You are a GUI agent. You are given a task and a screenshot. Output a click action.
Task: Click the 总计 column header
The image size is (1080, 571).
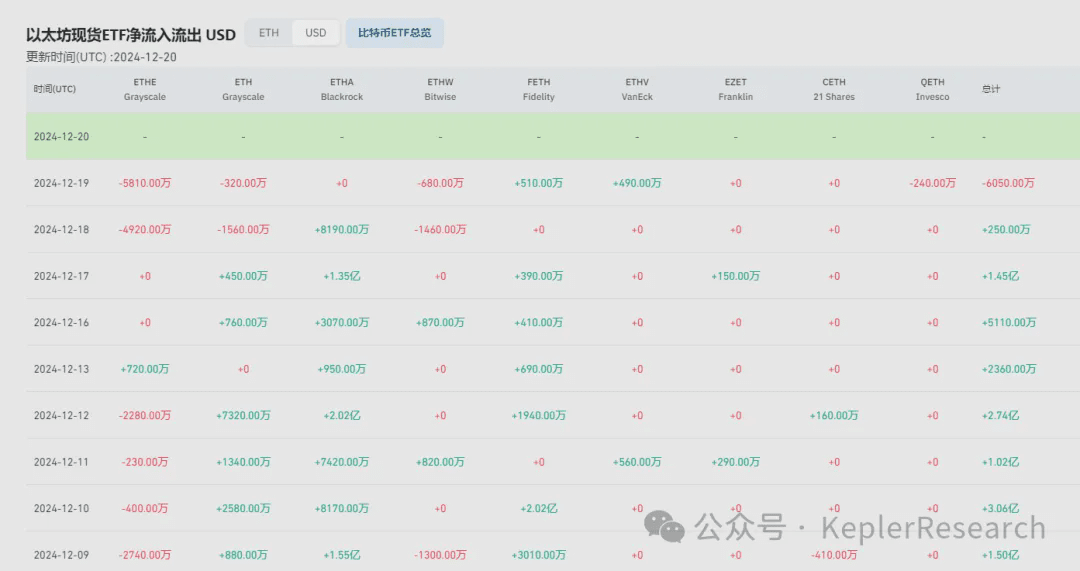pos(990,89)
